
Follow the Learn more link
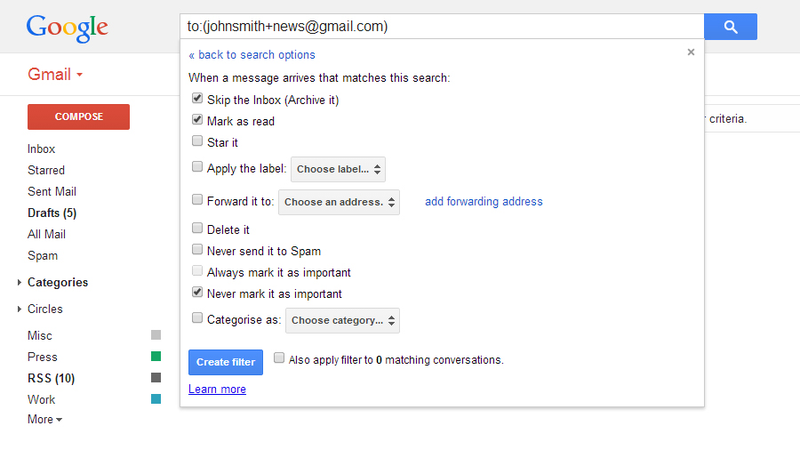click(217, 389)
